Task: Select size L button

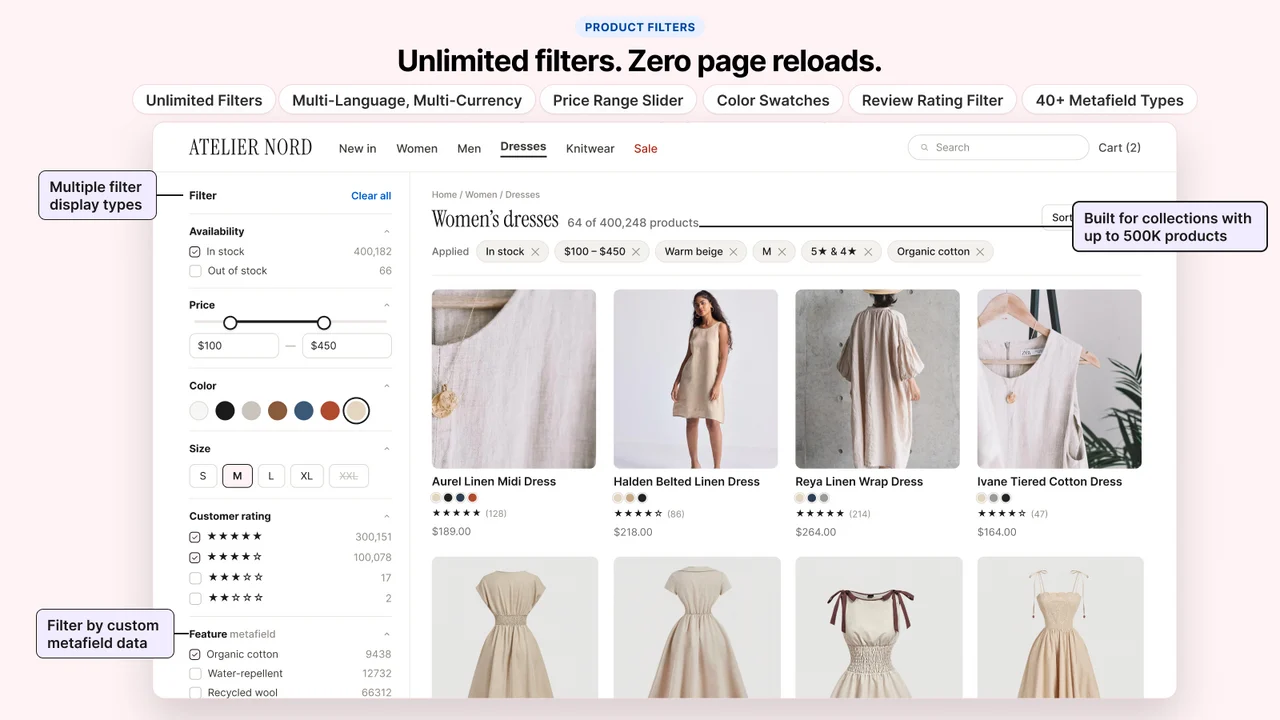Action: [x=271, y=476]
